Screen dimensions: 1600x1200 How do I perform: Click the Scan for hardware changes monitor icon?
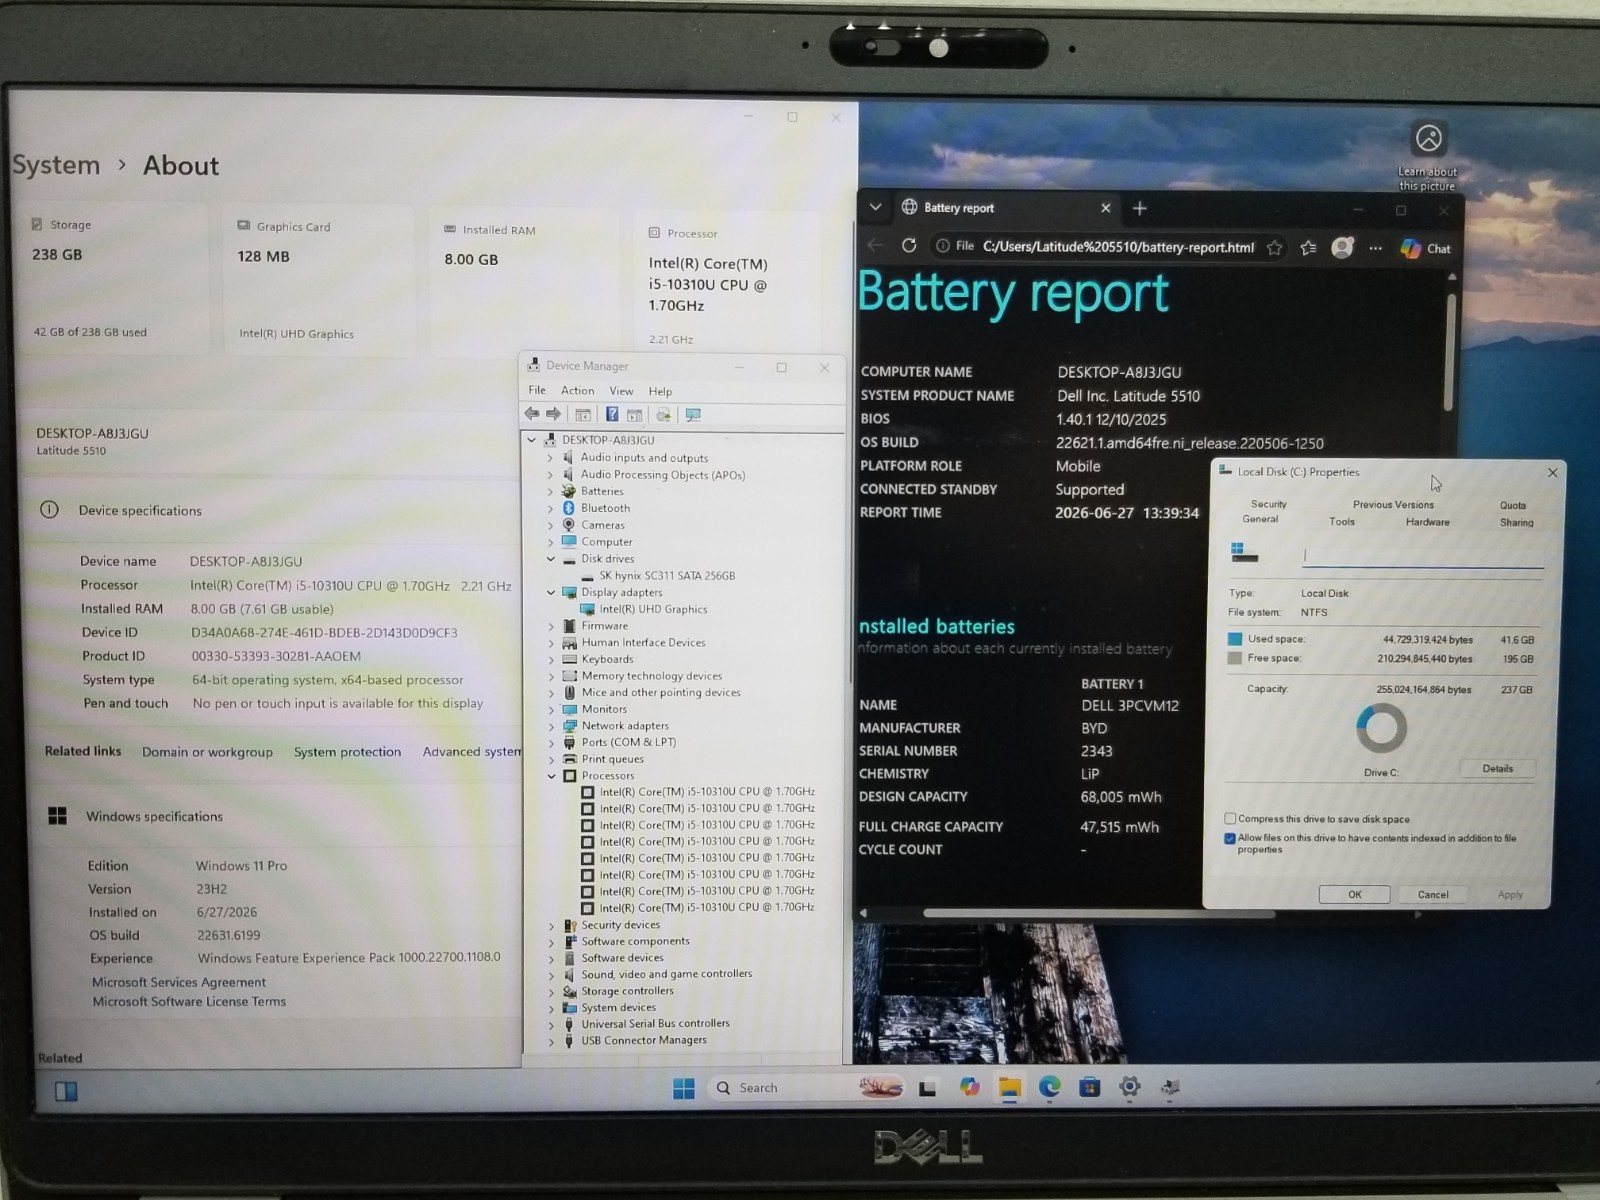(x=693, y=415)
